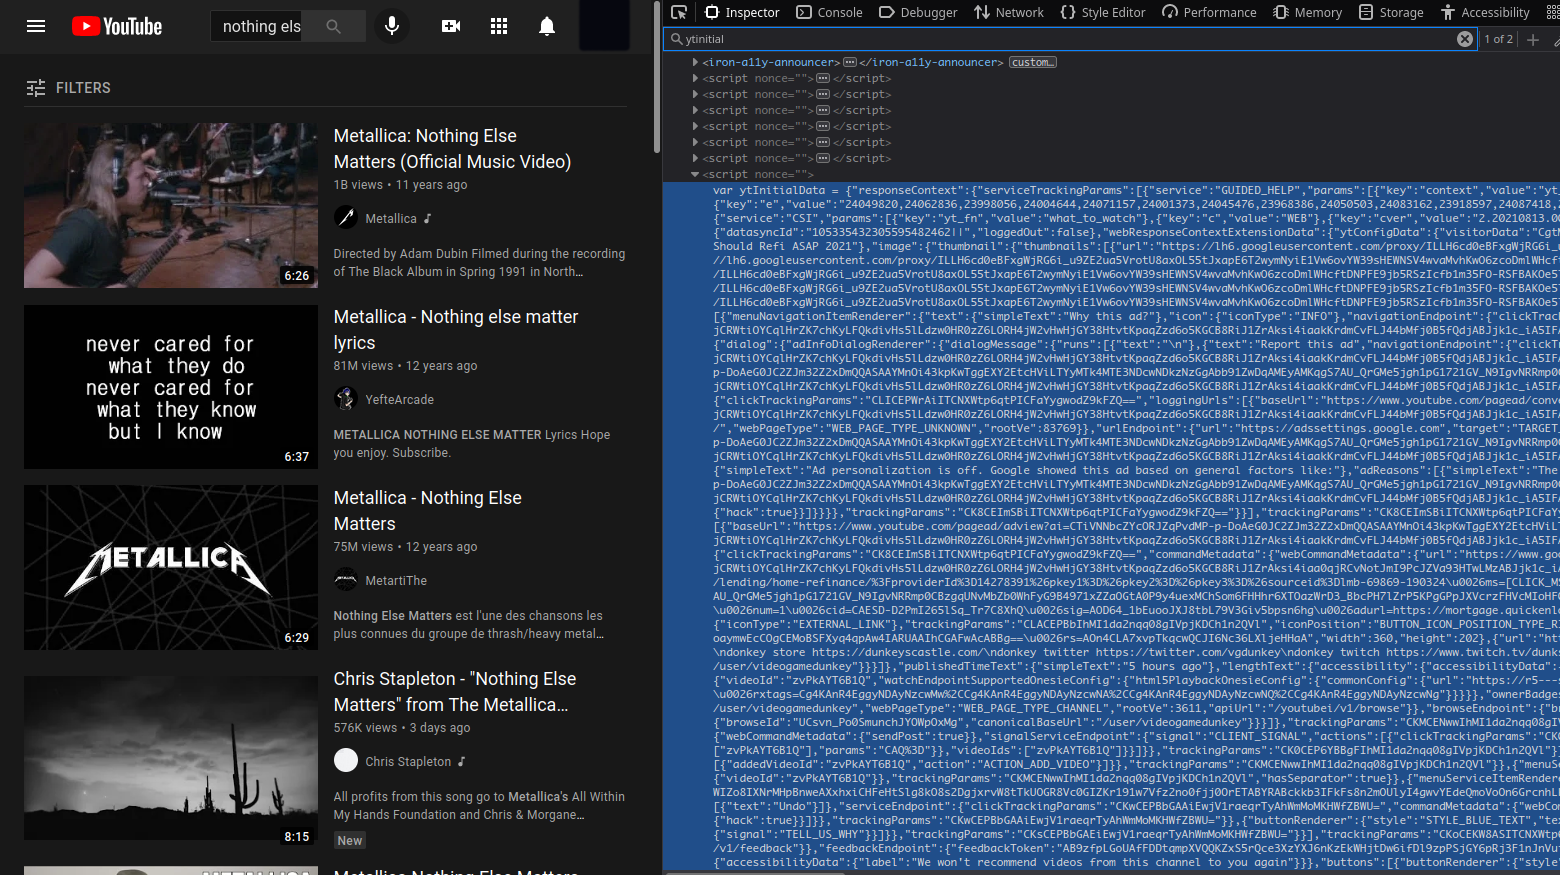Open the YouTube apps grid icon
1560x875 pixels.
499,26
